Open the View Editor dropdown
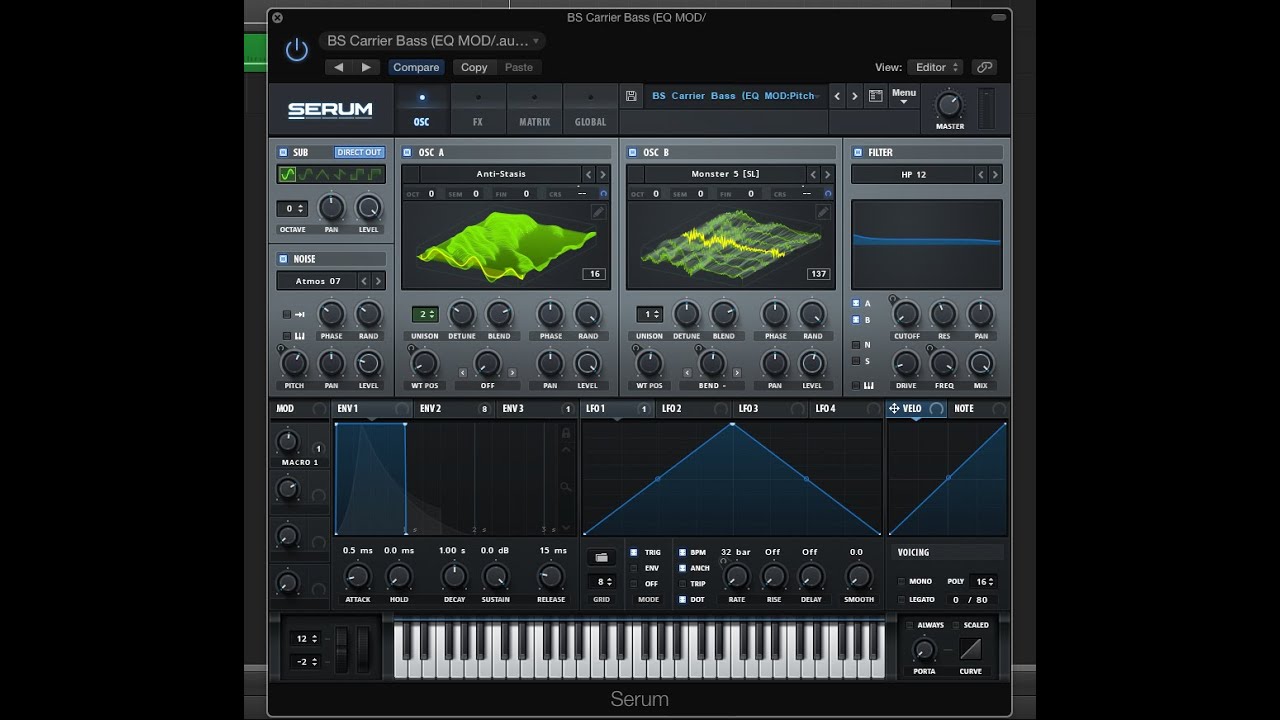1280x720 pixels. pyautogui.click(x=936, y=67)
